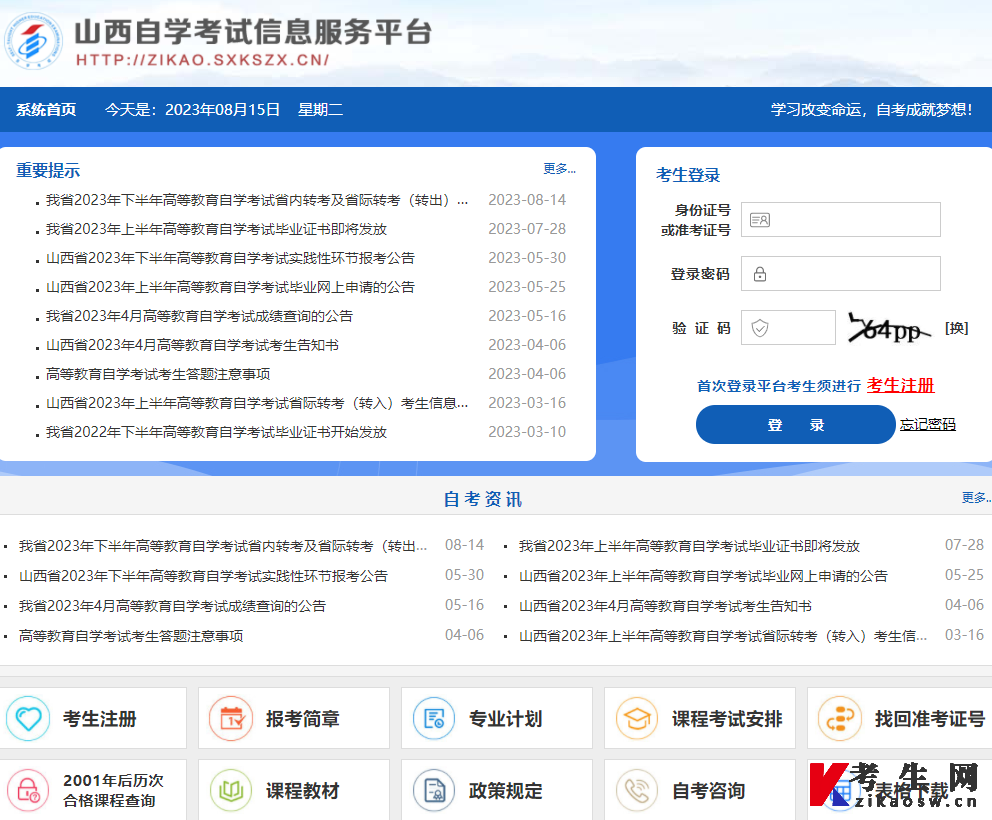Open 我省2022年下半年...毕业证书开始发放 notice
The height and width of the screenshot is (820, 992).
[216, 432]
